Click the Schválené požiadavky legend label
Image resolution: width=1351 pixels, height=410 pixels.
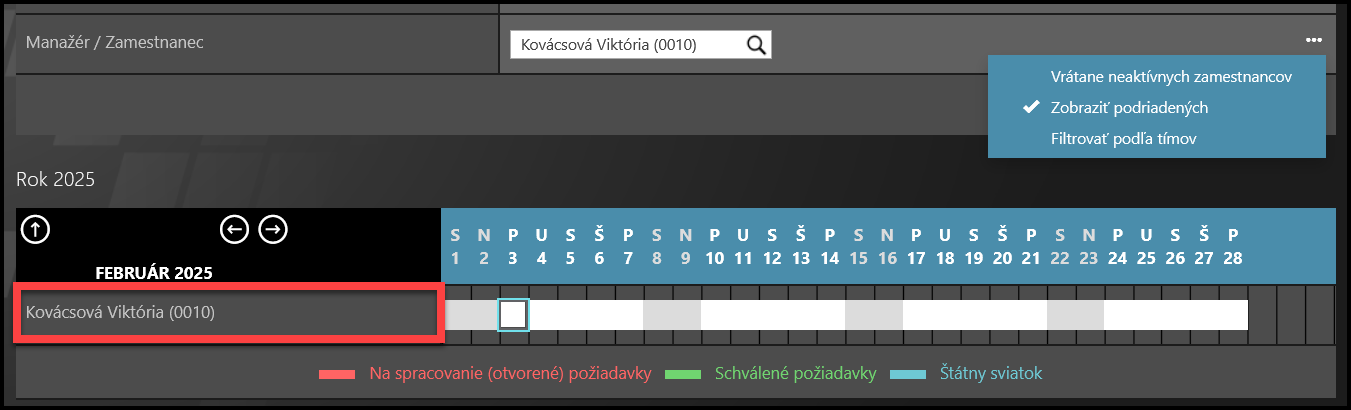point(795,374)
